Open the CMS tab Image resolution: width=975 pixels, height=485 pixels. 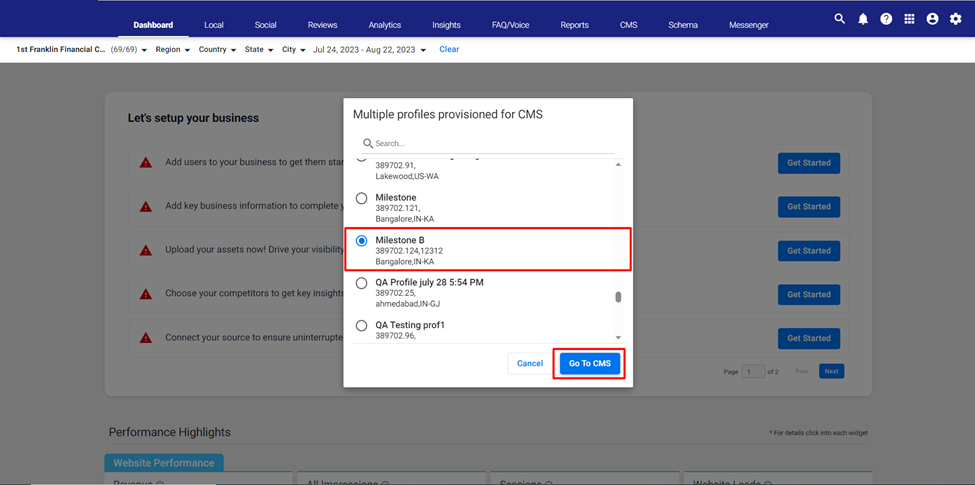tap(629, 25)
